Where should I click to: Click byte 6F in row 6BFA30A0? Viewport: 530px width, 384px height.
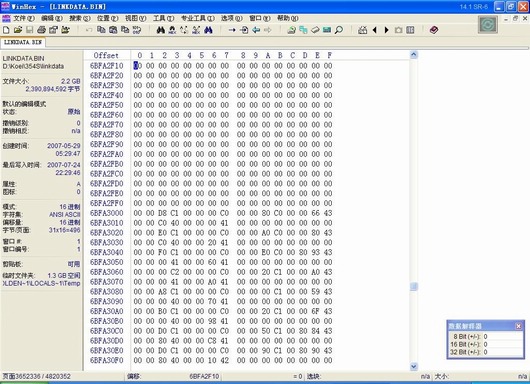(x=315, y=311)
